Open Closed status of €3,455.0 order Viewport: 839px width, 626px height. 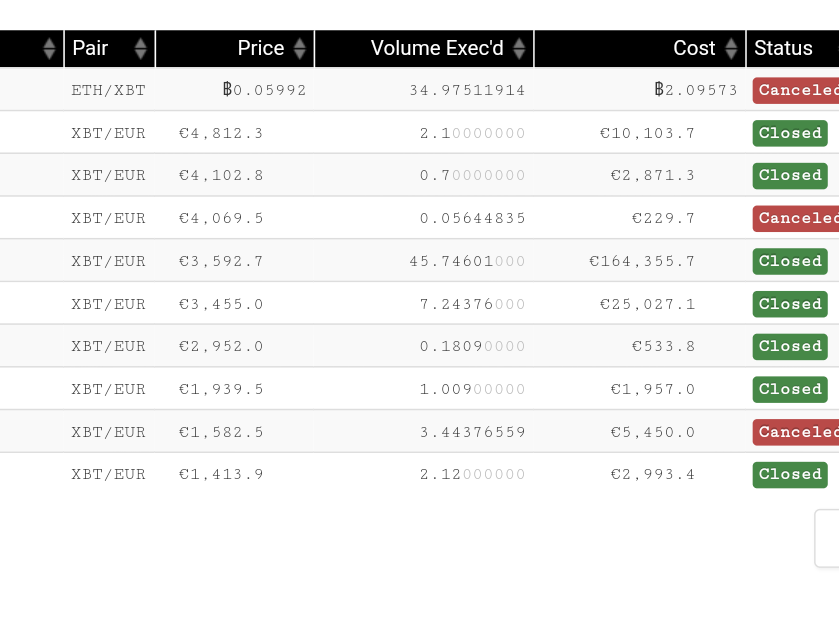point(790,304)
